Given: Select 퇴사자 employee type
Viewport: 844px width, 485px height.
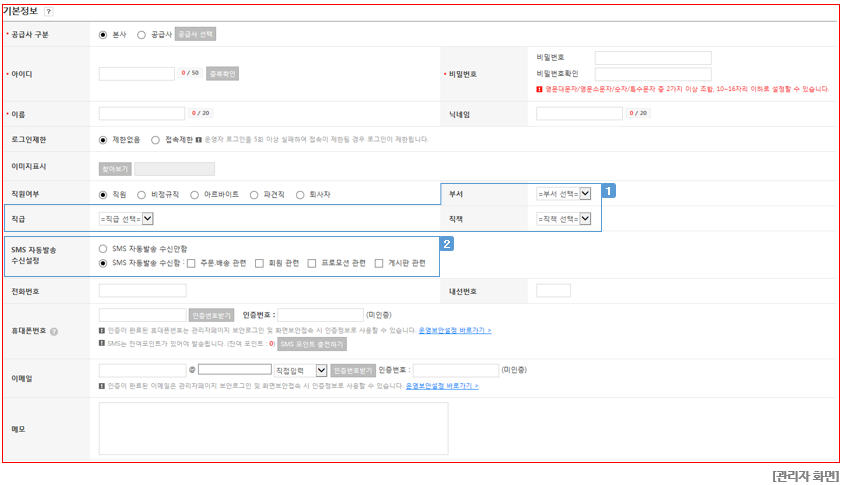Looking at the screenshot, I should [x=300, y=195].
